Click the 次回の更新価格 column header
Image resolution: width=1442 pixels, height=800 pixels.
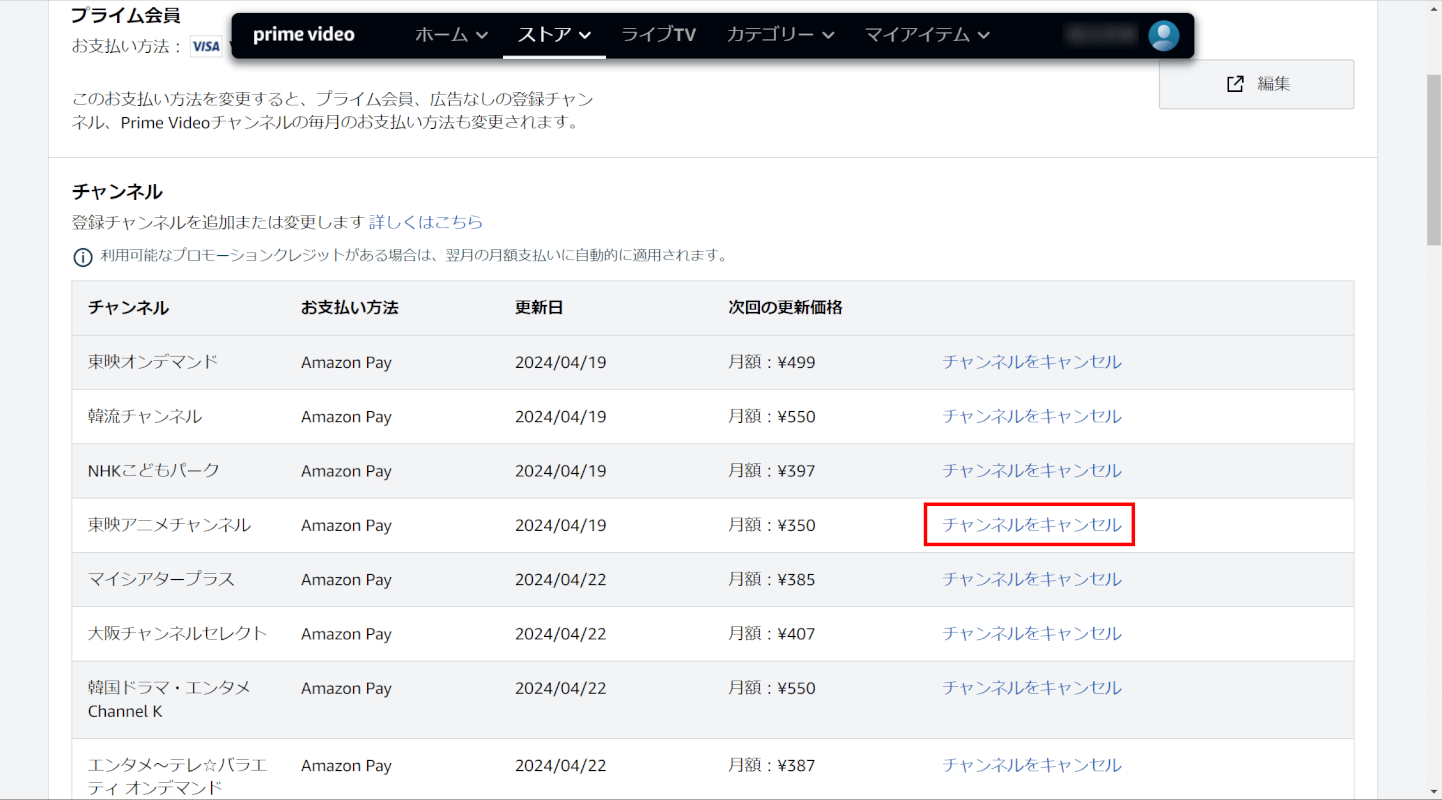coord(785,307)
